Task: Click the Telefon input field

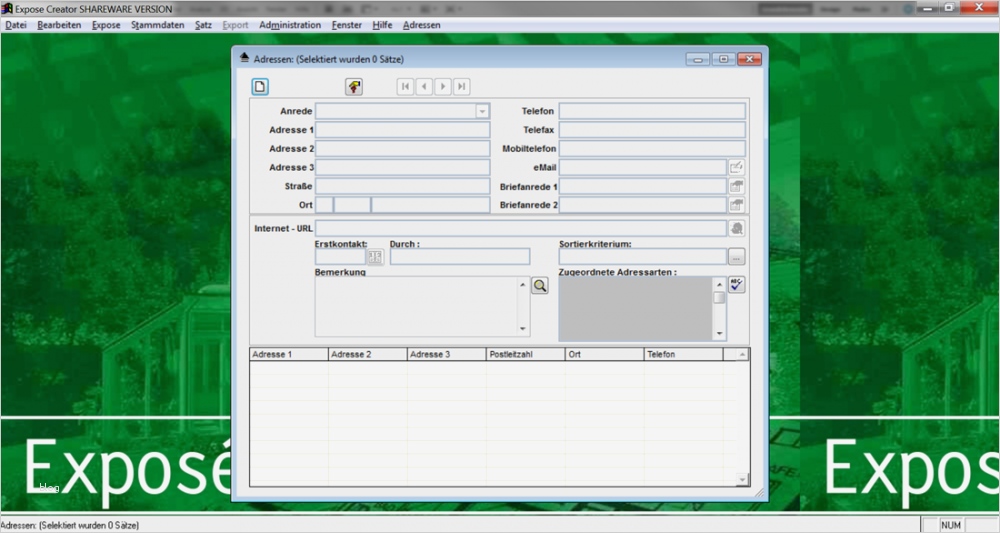Action: tap(652, 111)
